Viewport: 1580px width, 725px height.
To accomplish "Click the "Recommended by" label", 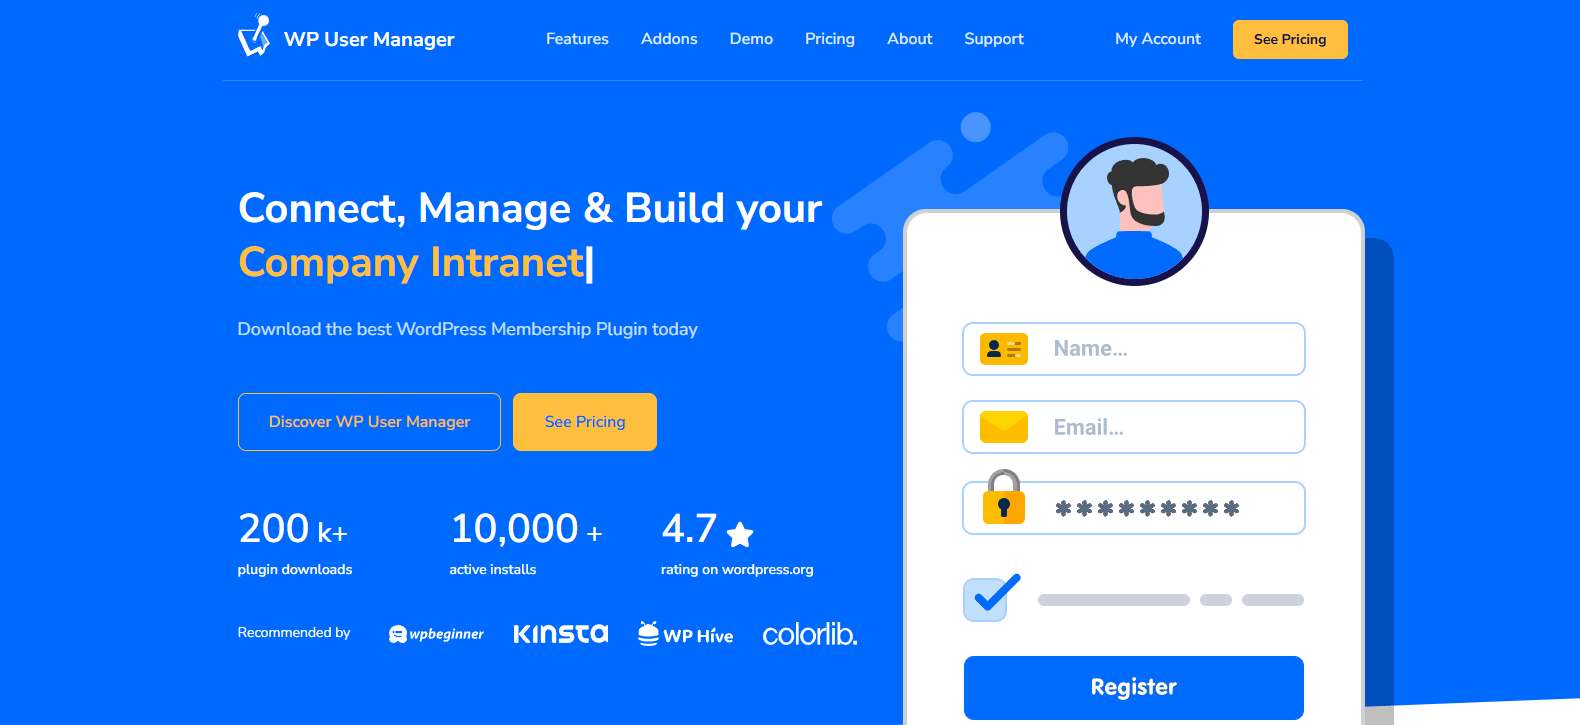I will [294, 632].
